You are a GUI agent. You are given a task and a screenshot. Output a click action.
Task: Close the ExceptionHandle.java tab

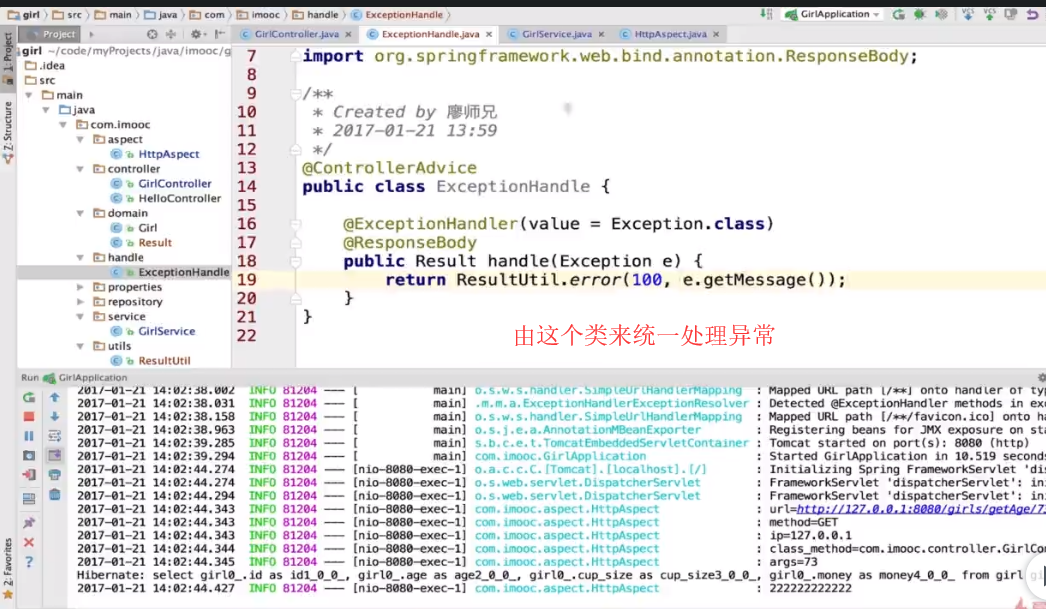pos(489,34)
